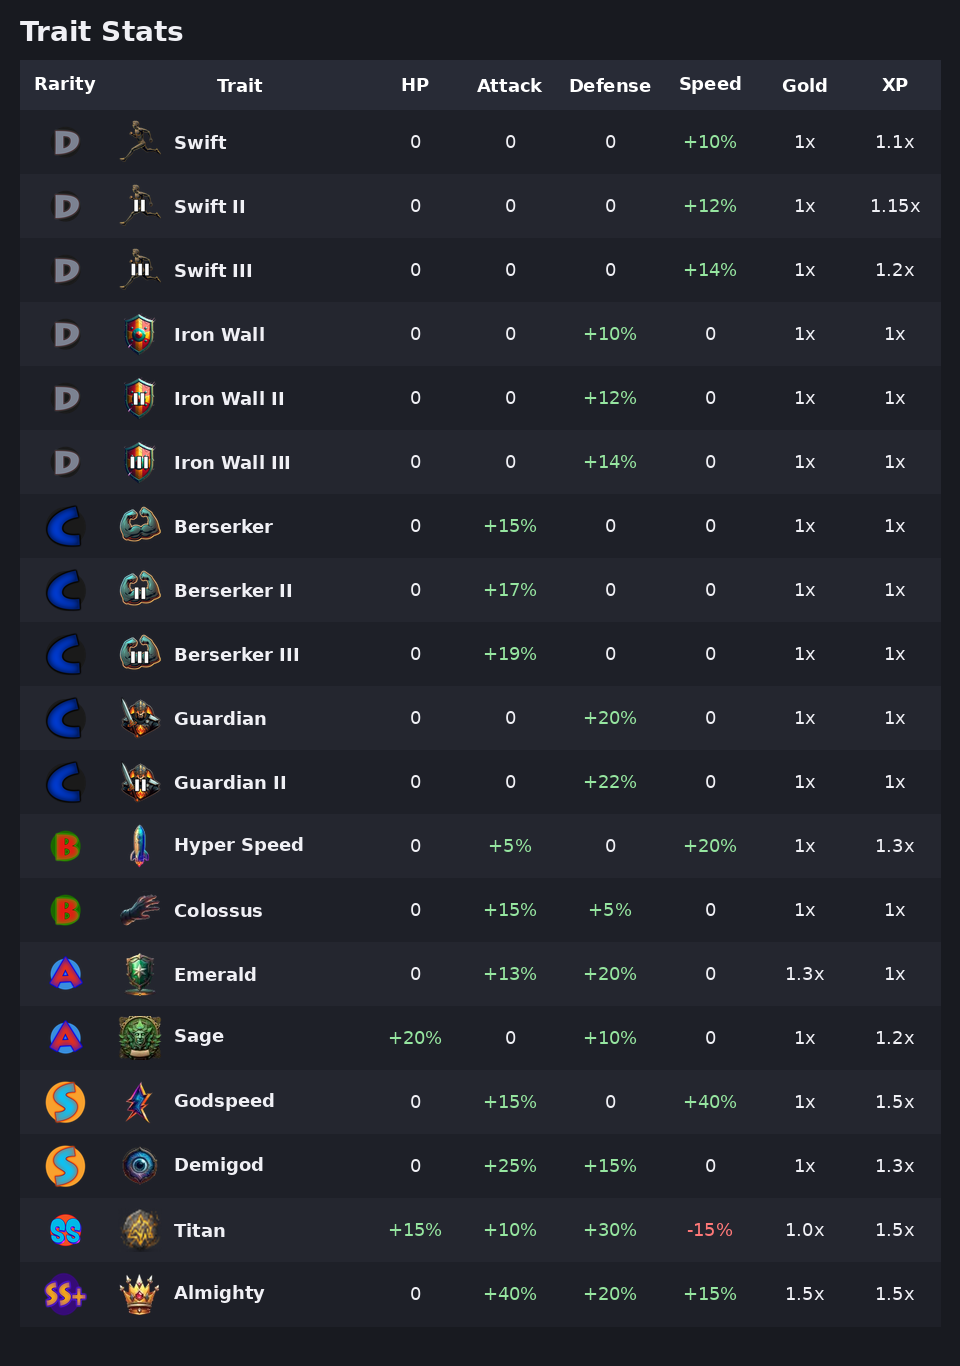Click the Speed column header

[x=710, y=84]
